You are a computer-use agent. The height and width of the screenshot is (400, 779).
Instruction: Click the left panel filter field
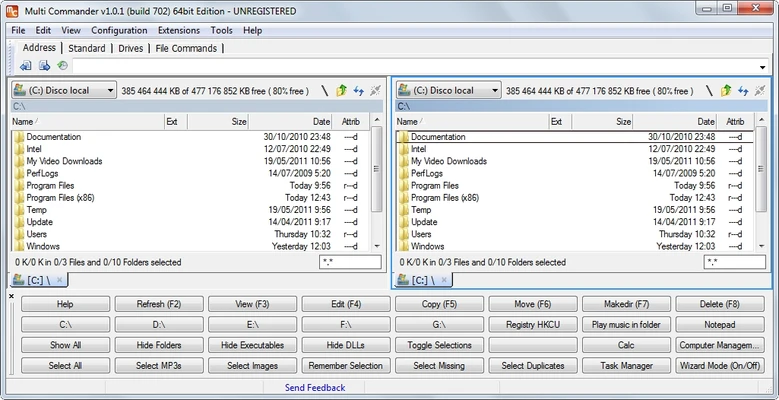click(x=350, y=262)
